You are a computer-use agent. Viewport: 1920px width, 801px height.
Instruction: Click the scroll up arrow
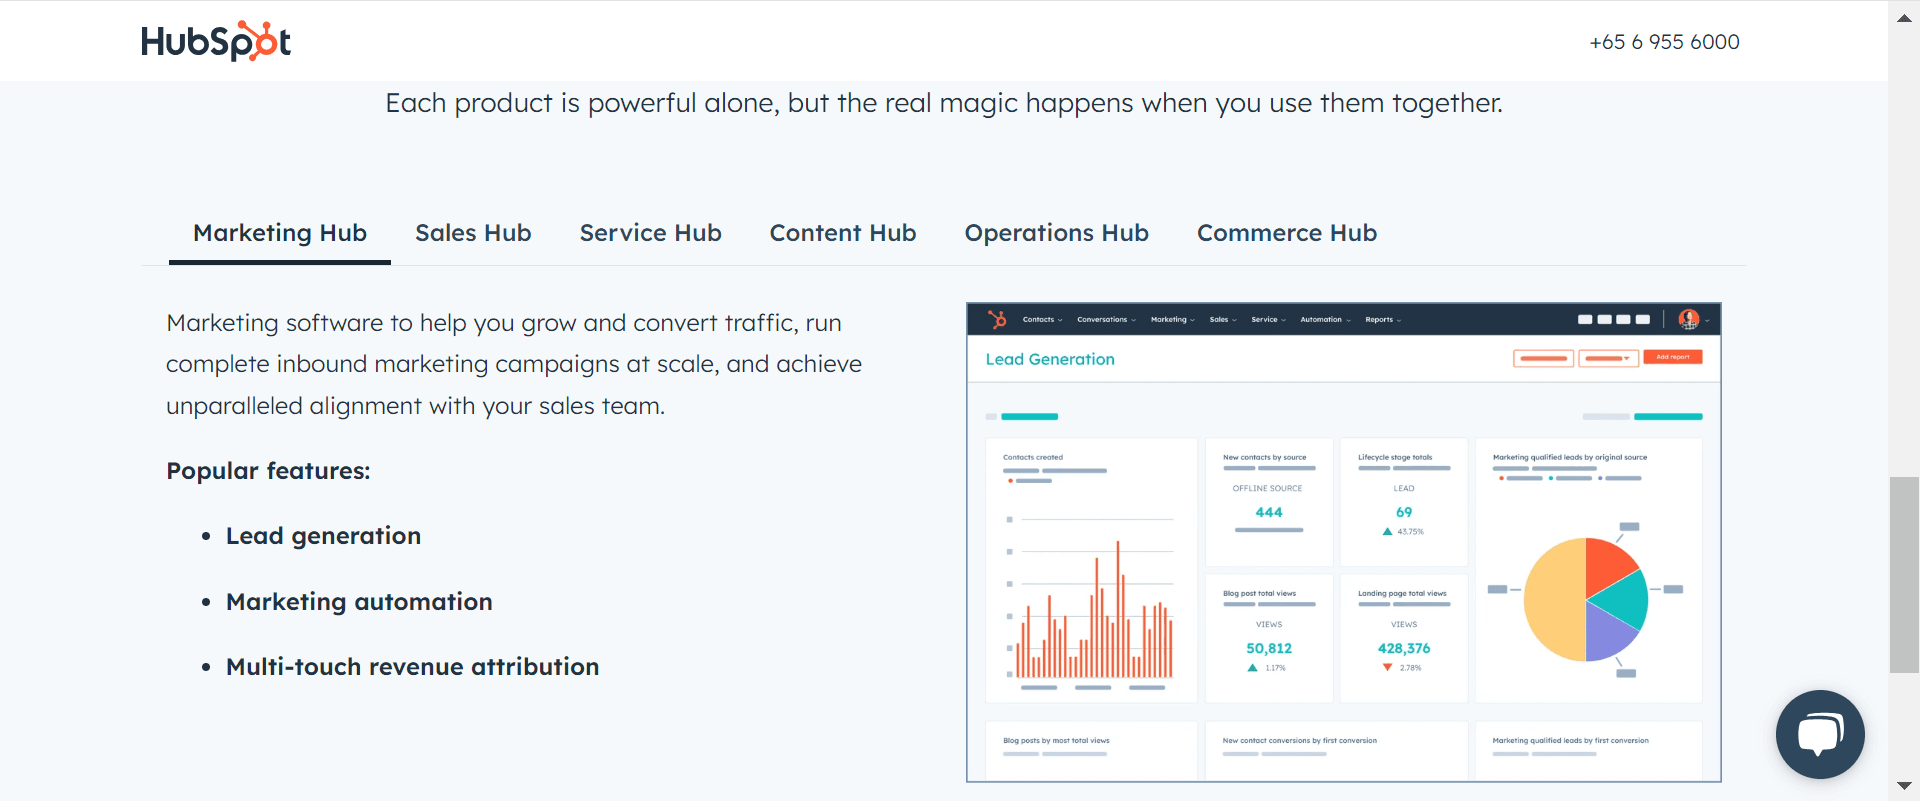pyautogui.click(x=1904, y=17)
